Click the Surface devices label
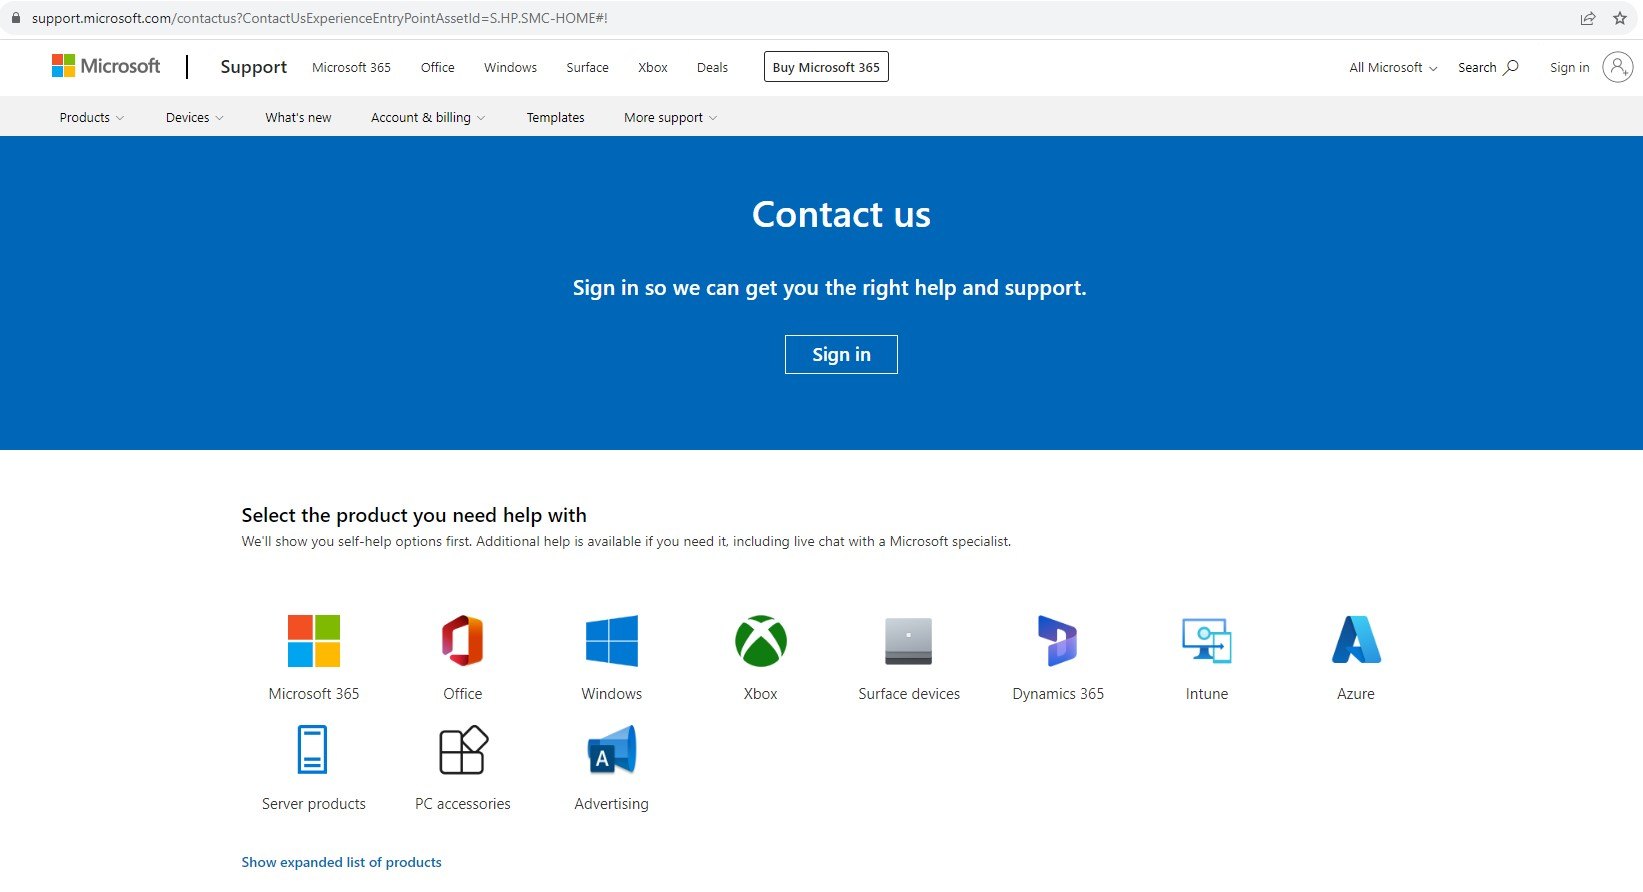The image size is (1643, 892). (x=909, y=694)
